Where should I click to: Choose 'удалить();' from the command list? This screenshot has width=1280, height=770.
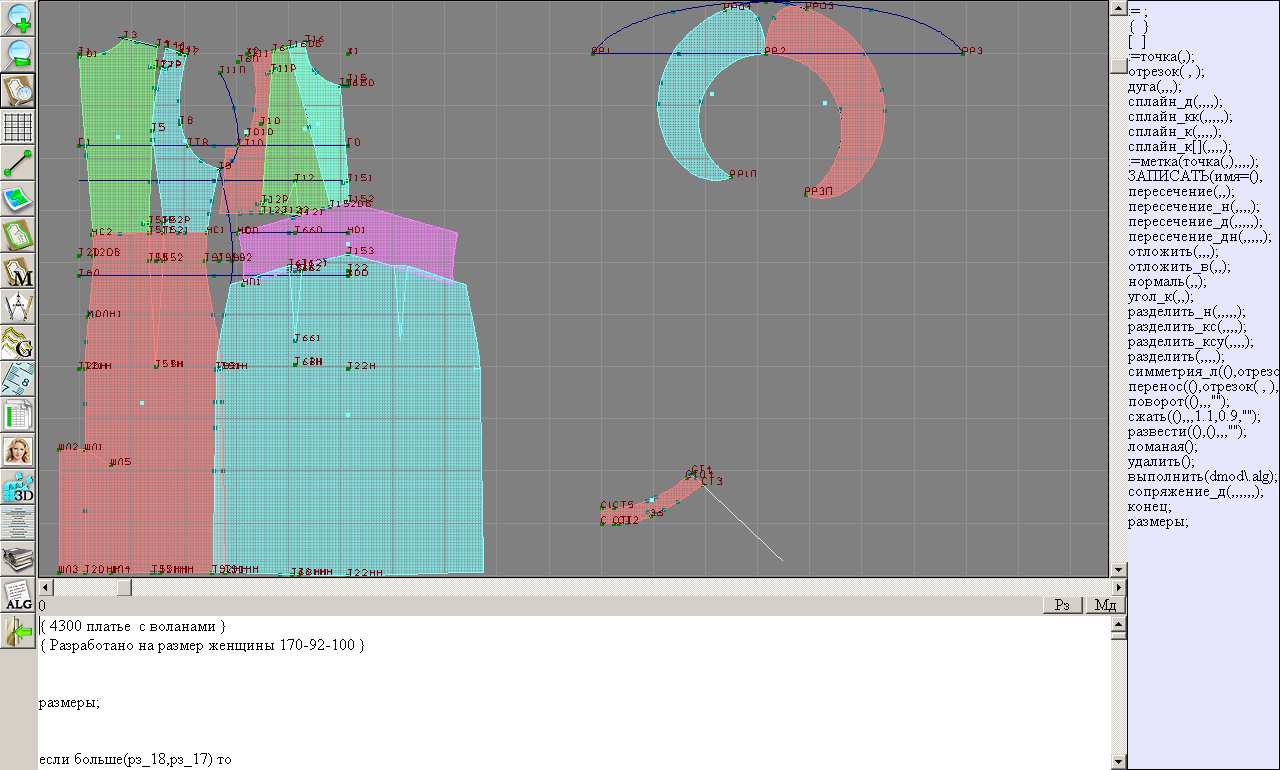tap(1161, 462)
